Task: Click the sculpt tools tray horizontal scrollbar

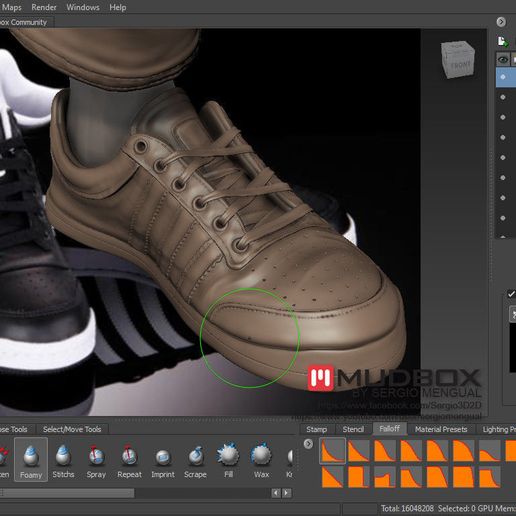Action: coord(68,493)
